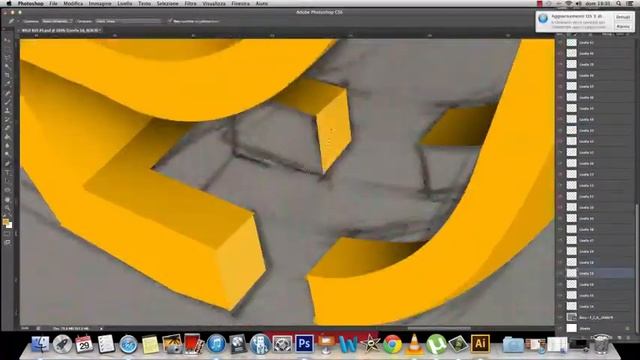This screenshot has width=640, height=360.
Task: Select the highlighted layer's thumbnail
Action: 571,273
